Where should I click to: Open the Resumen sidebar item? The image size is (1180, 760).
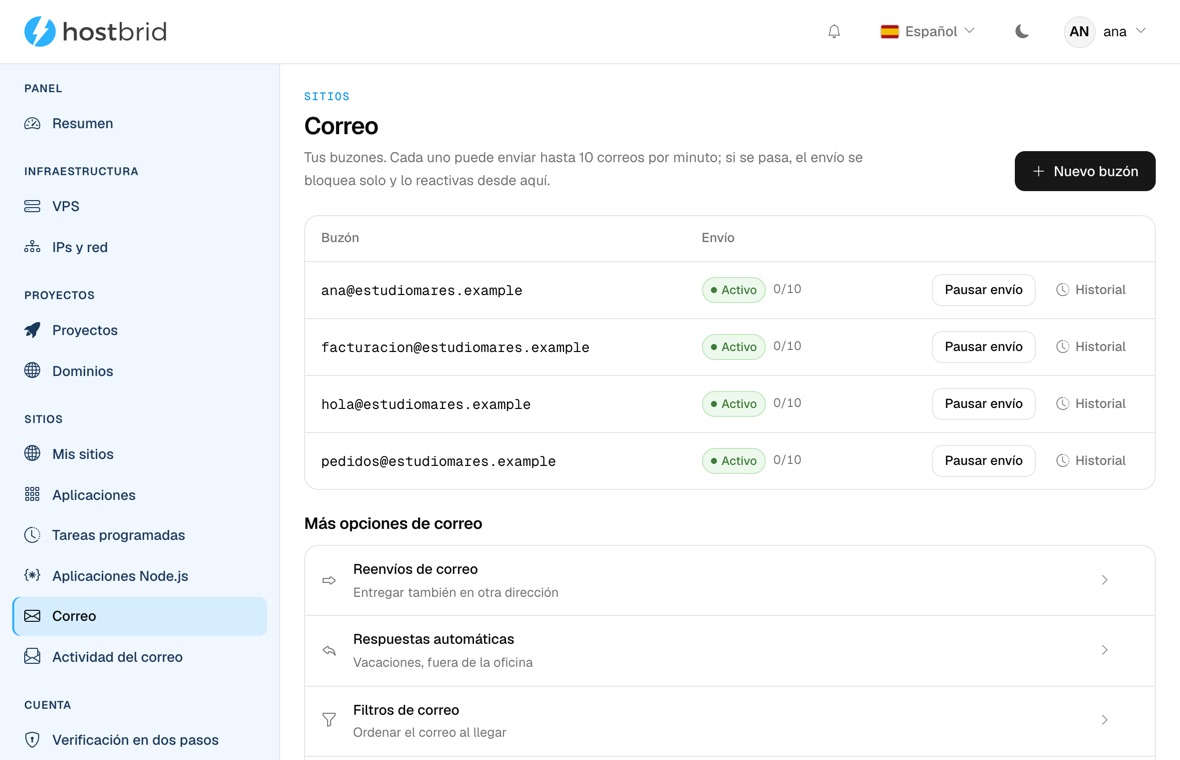(140, 123)
